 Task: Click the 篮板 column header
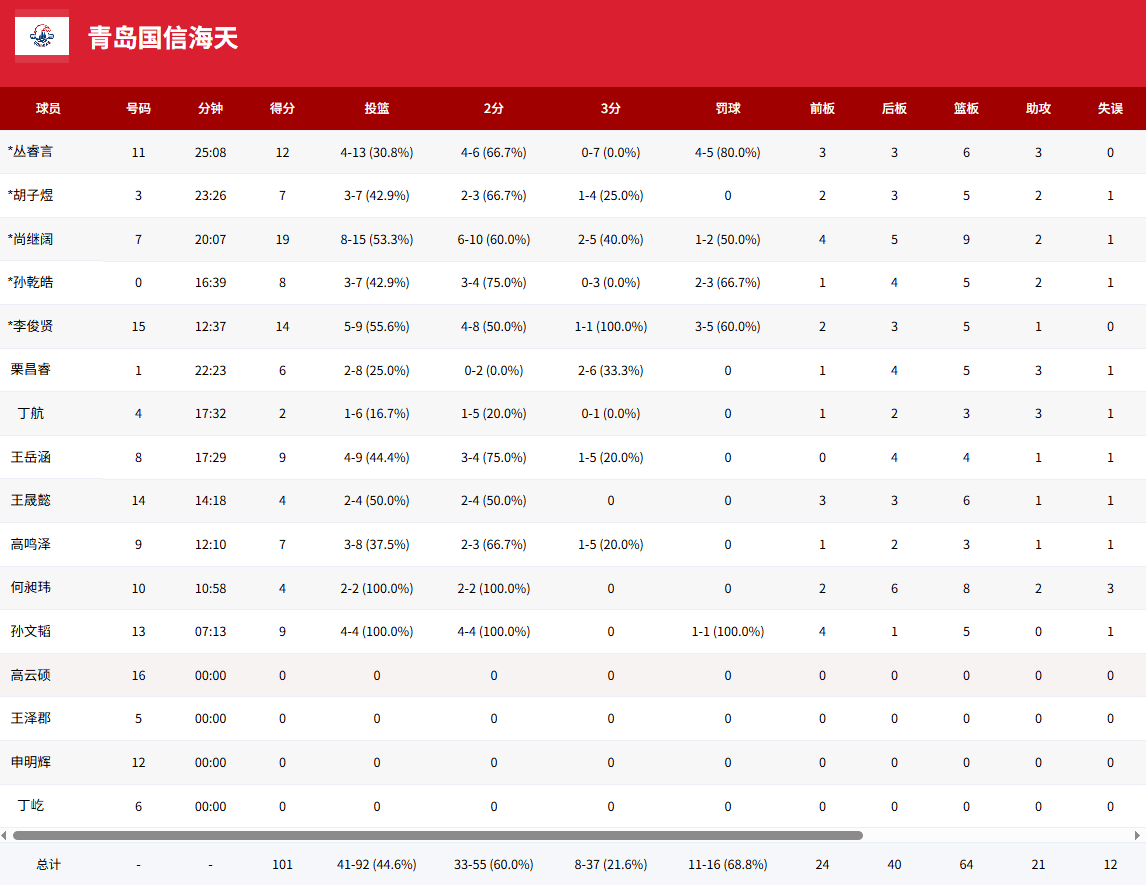click(x=966, y=108)
